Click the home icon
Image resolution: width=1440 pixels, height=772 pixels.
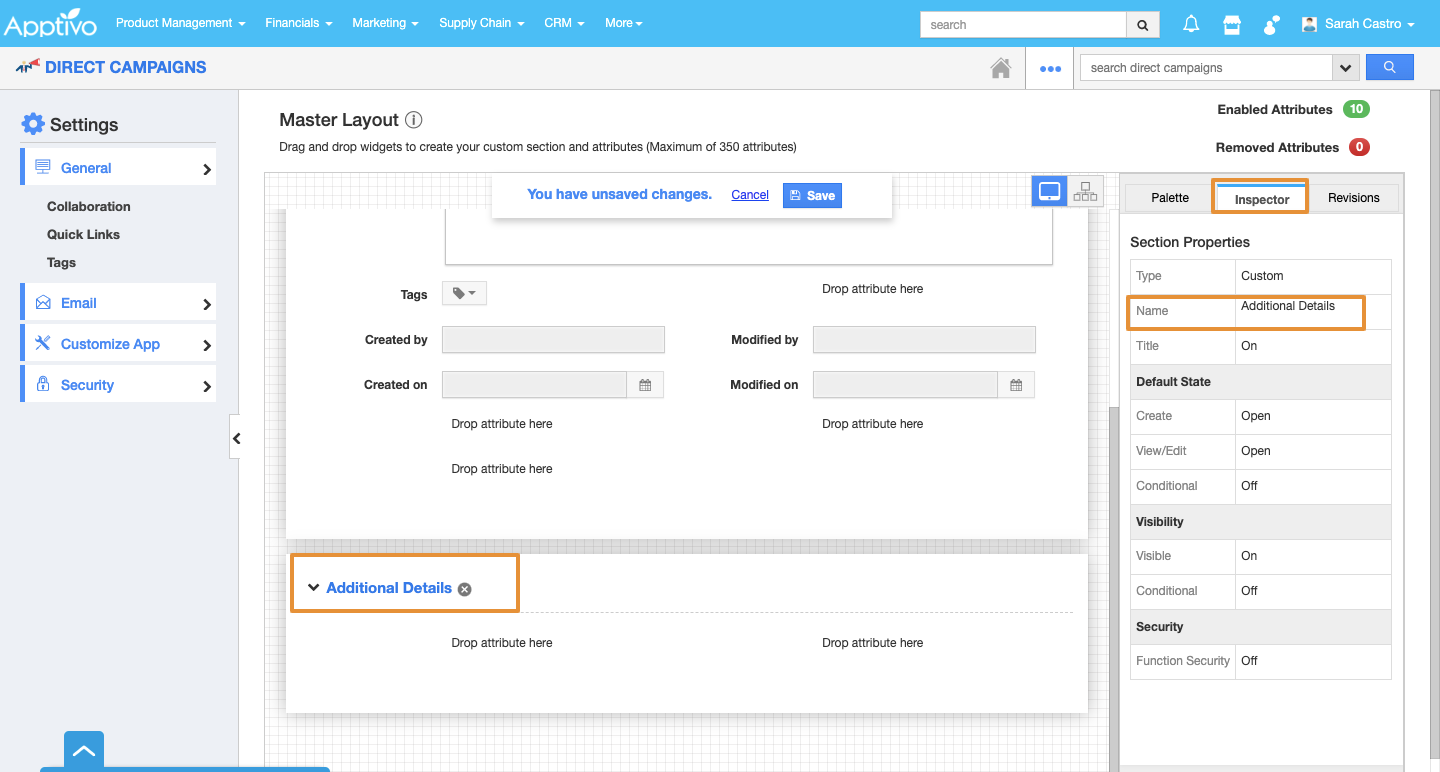click(x=1000, y=68)
